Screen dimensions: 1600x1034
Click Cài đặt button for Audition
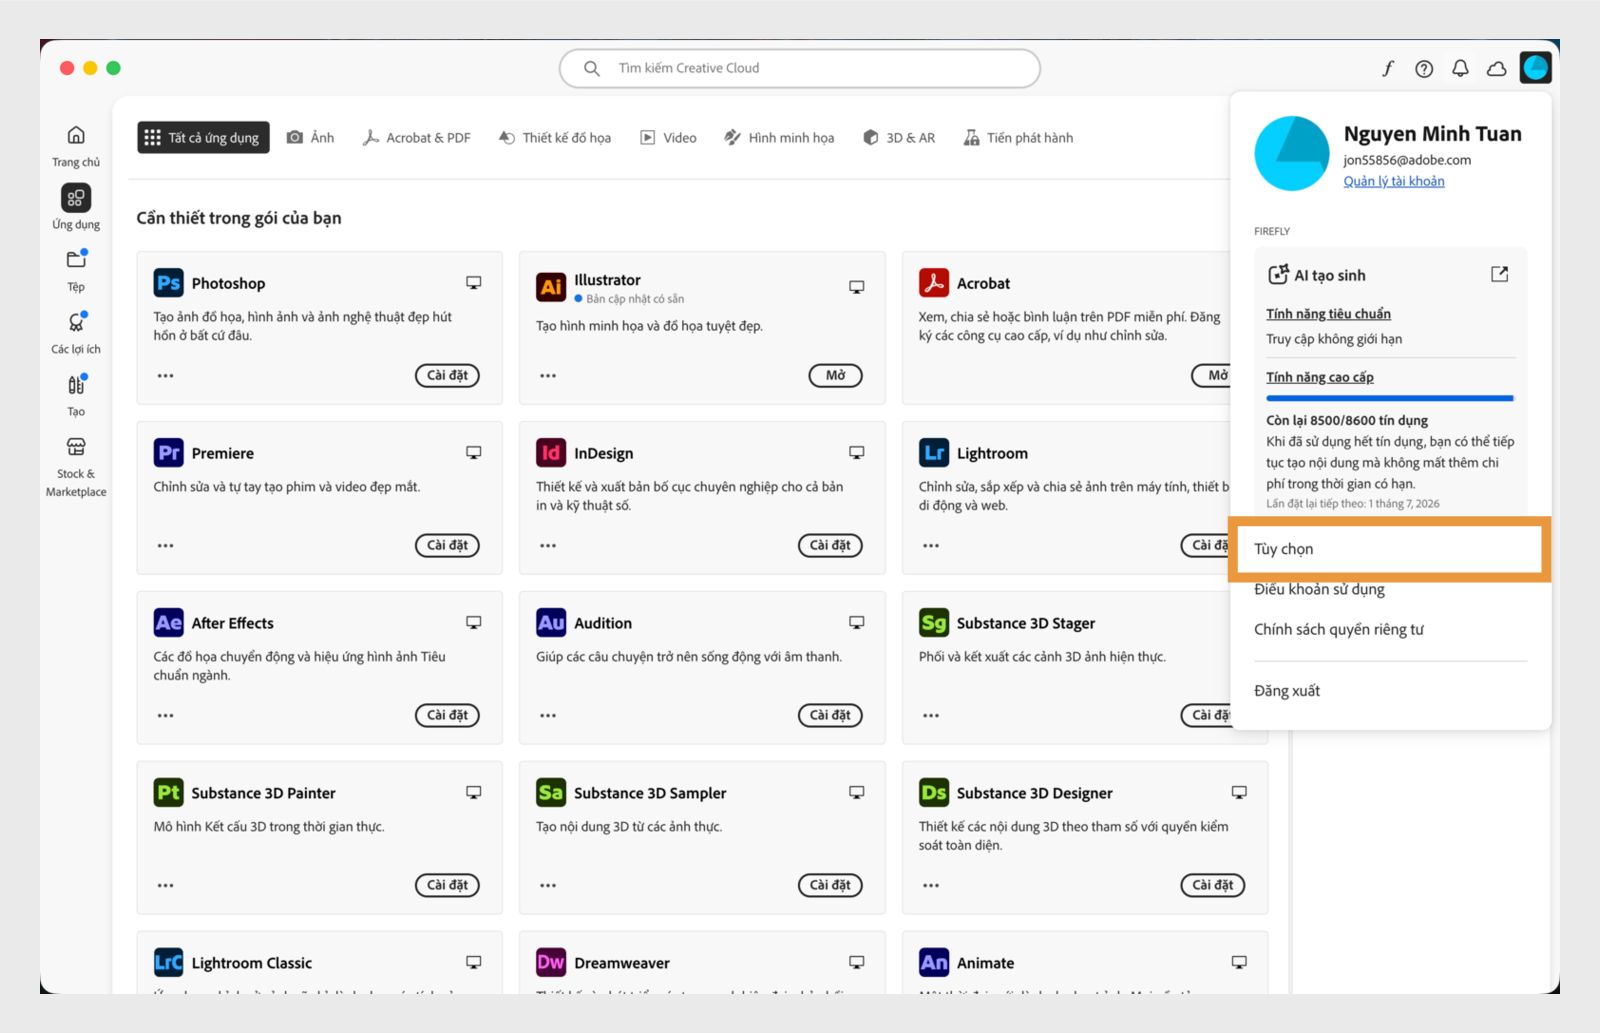pyautogui.click(x=830, y=716)
